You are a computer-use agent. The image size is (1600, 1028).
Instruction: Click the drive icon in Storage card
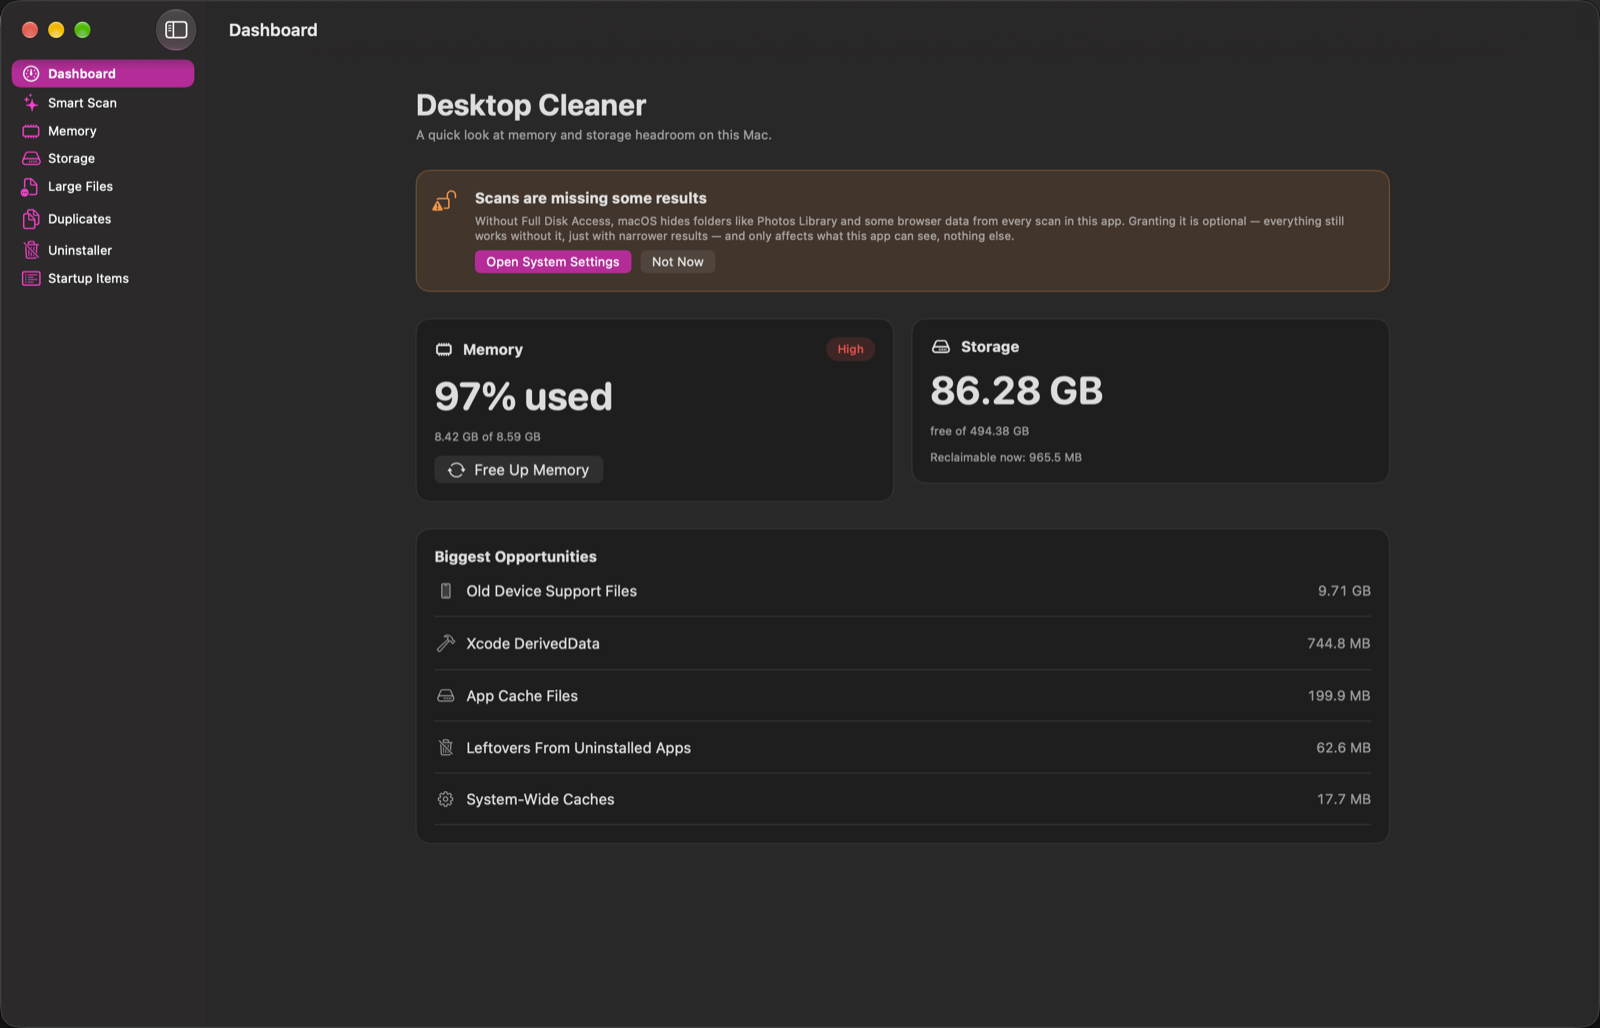[x=941, y=347]
